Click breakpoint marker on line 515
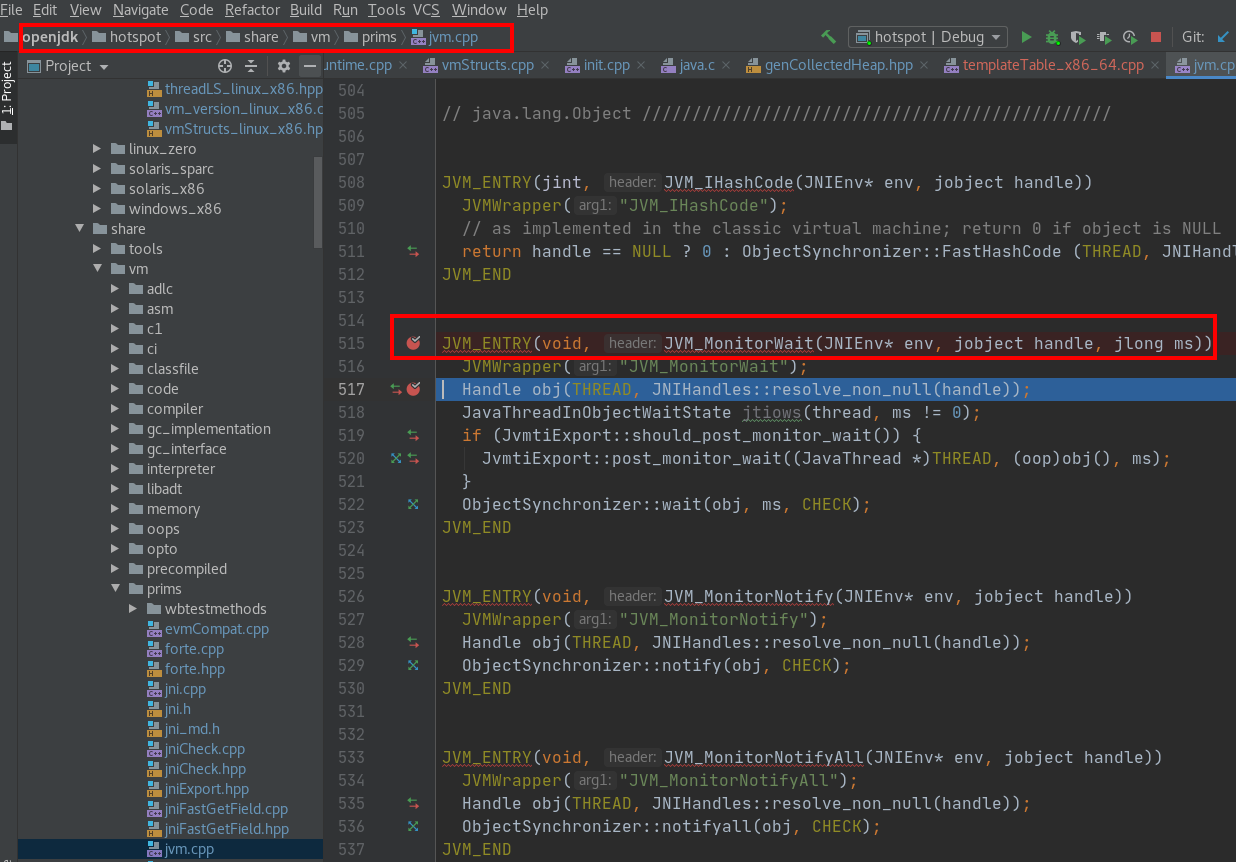Screen dimensions: 1236x862 tap(413, 343)
